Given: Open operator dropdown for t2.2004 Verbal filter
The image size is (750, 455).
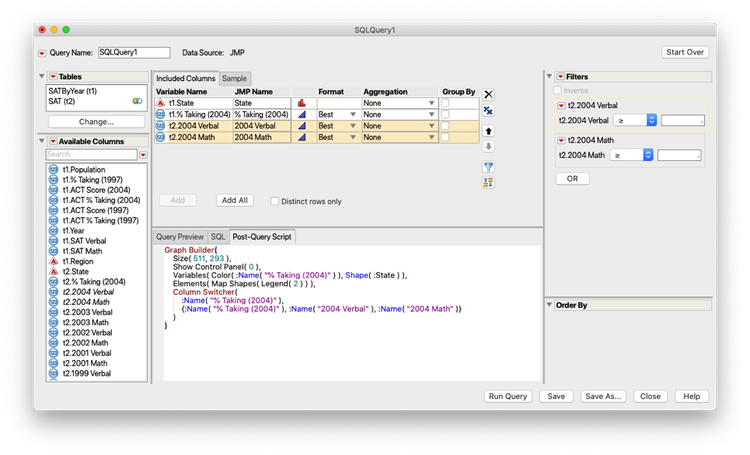Looking at the screenshot, I should pos(635,121).
